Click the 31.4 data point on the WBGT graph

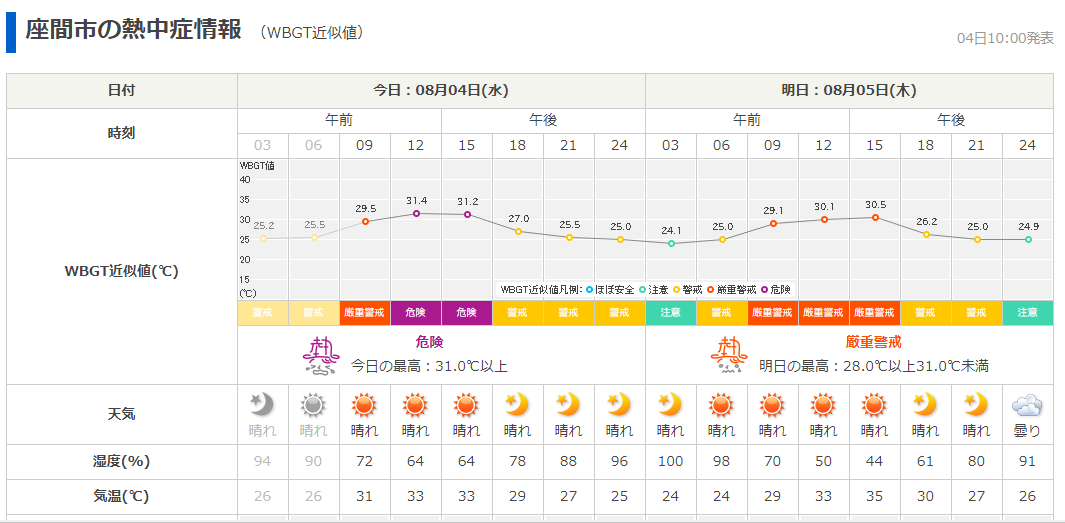[416, 213]
